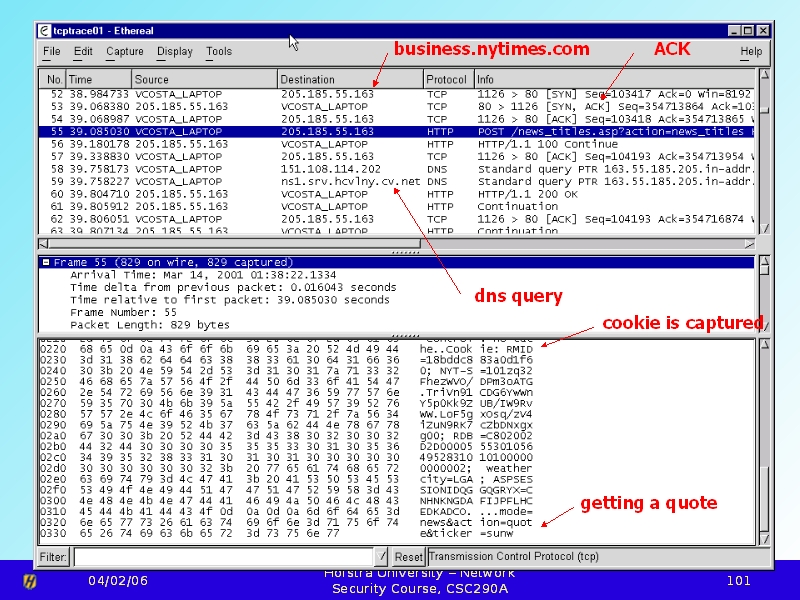Minimize the Ethereal window
The height and width of the screenshot is (600, 800).
click(x=734, y=31)
